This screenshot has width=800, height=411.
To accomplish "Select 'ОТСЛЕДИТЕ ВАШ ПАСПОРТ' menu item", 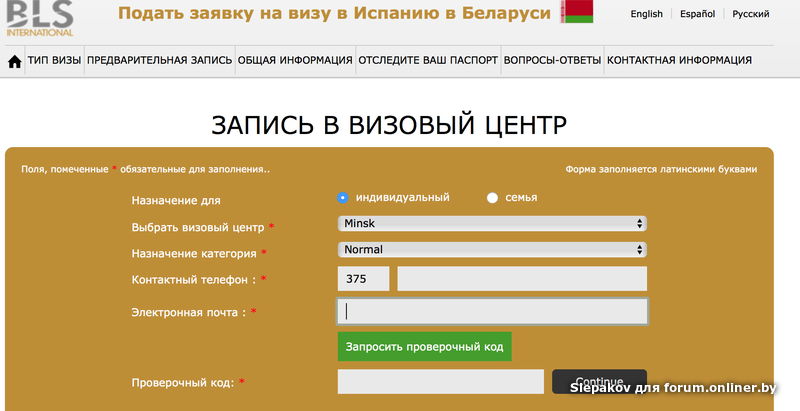I will click(428, 60).
